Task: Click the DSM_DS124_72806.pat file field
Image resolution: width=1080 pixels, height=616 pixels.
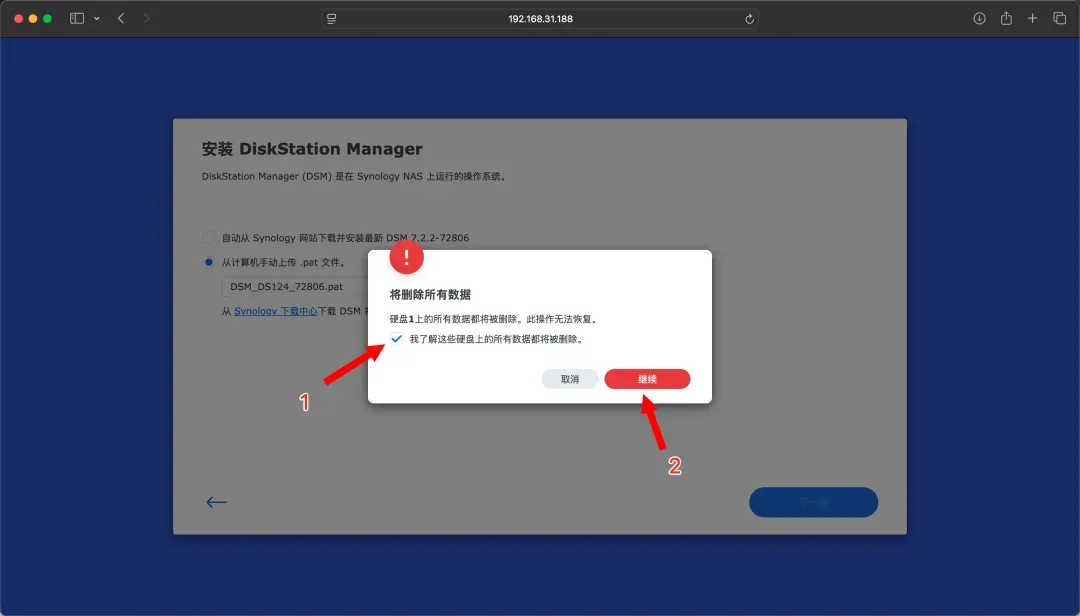Action: [x=295, y=287]
